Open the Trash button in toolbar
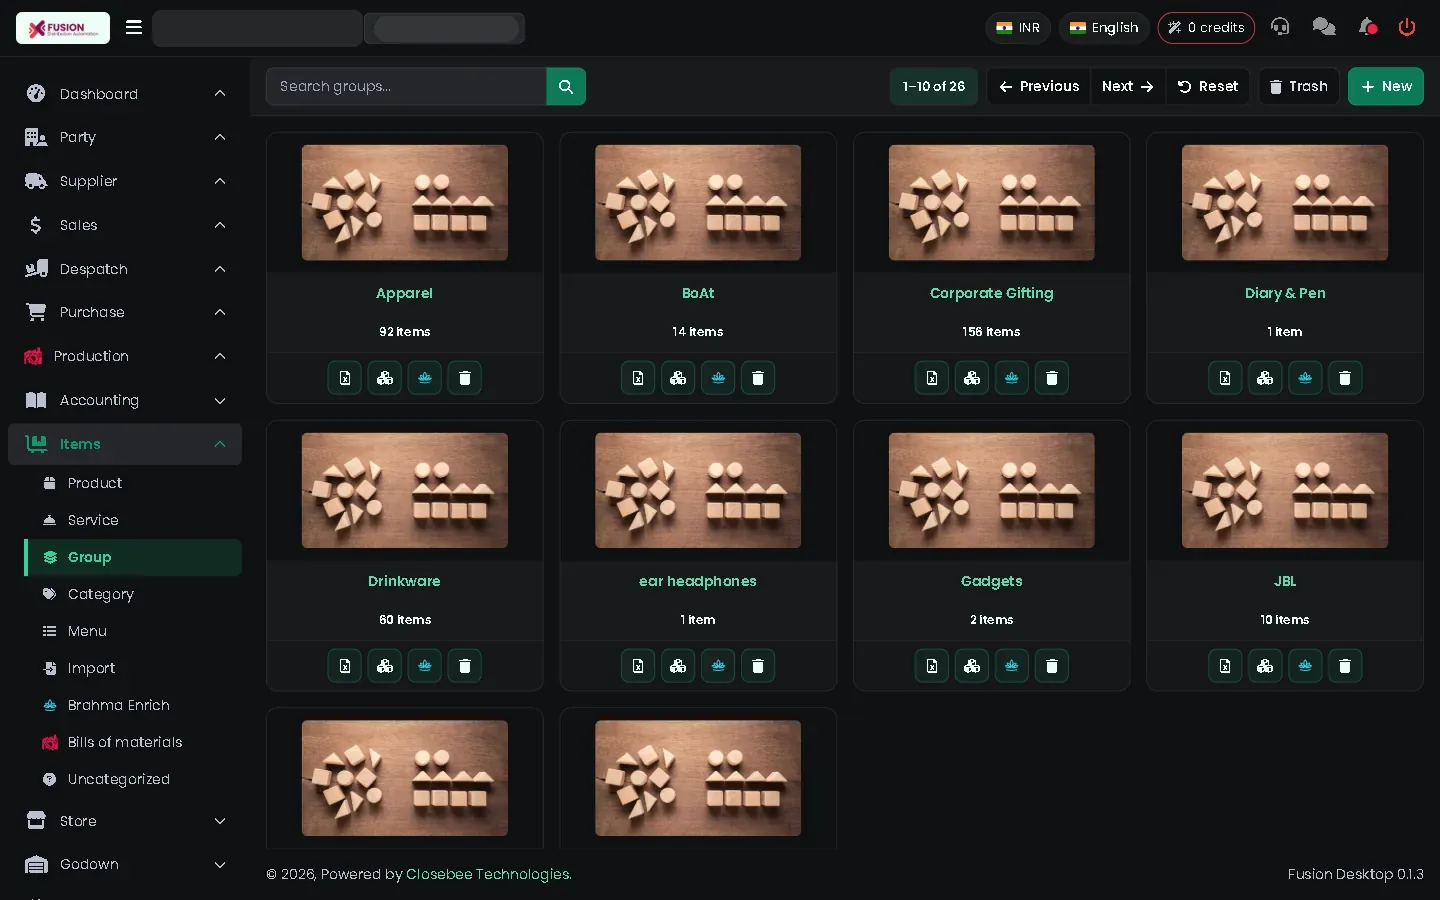The width and height of the screenshot is (1440, 900). (x=1299, y=87)
